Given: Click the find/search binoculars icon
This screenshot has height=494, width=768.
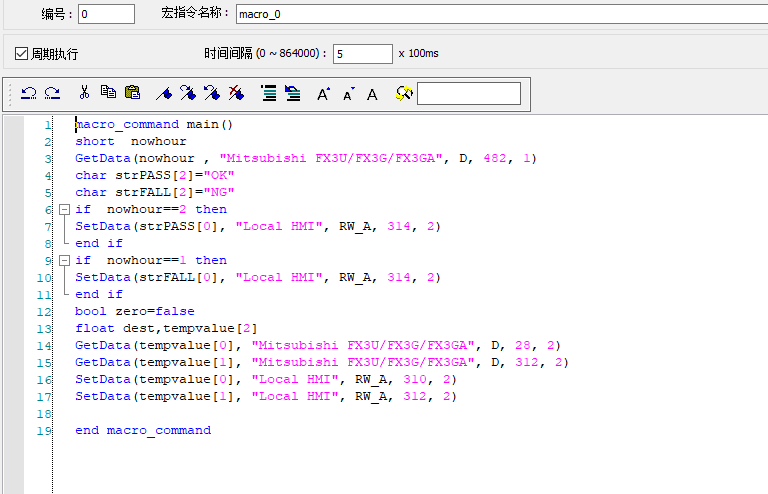Looking at the screenshot, I should [x=403, y=93].
